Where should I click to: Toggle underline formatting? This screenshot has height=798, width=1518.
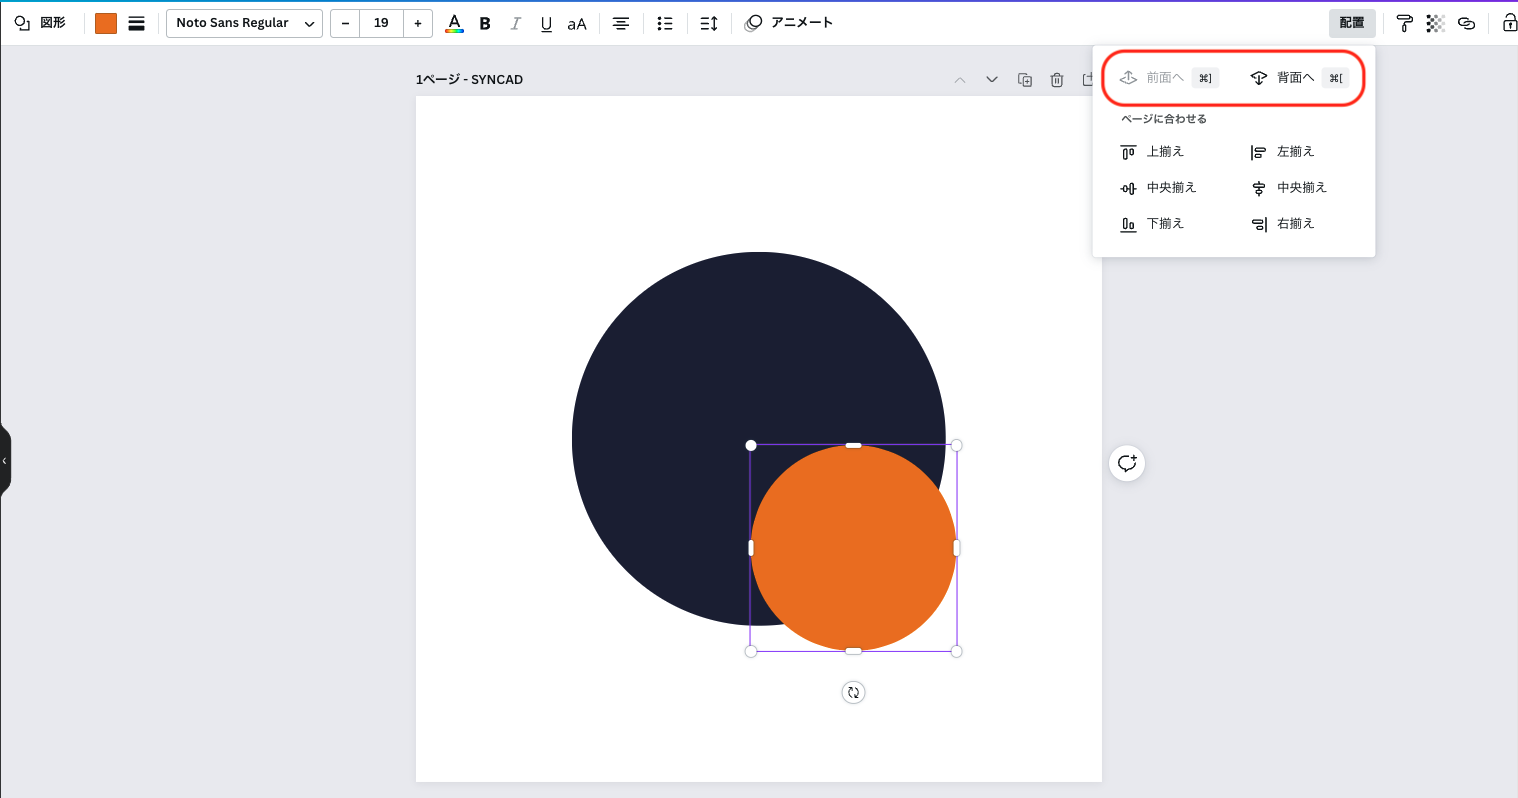[x=546, y=22]
